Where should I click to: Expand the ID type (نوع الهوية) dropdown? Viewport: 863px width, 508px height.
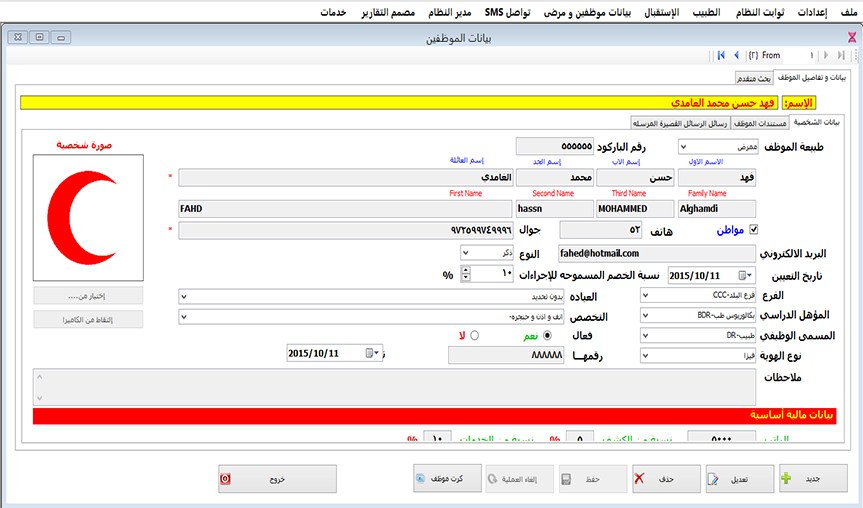(644, 355)
